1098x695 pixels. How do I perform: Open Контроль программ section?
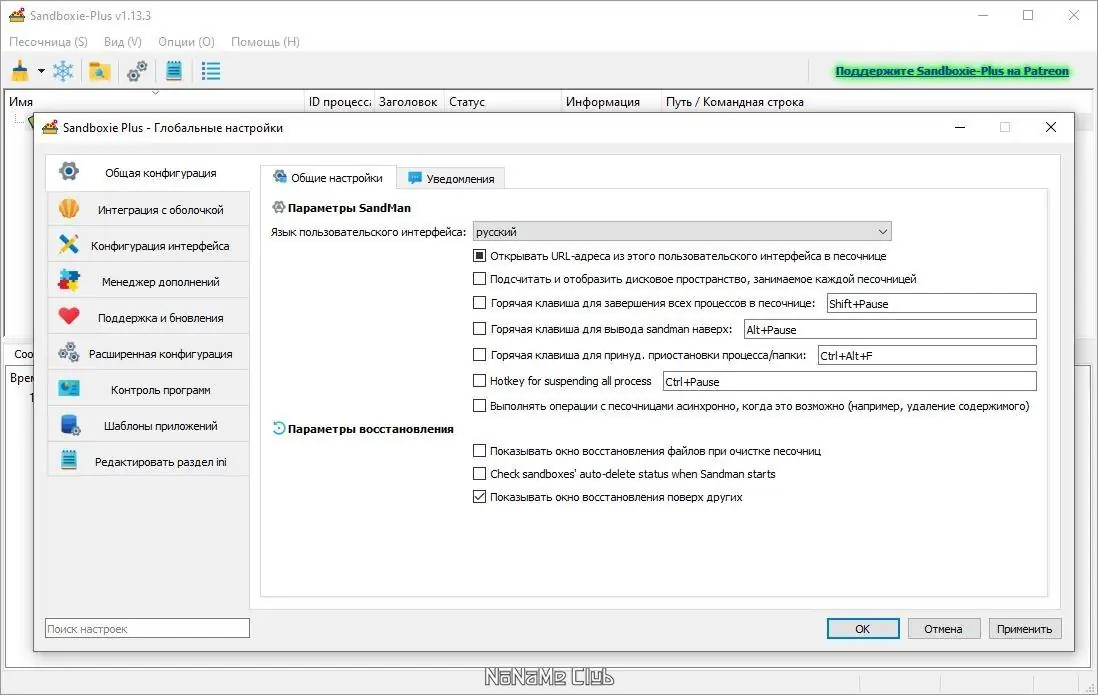point(148,390)
